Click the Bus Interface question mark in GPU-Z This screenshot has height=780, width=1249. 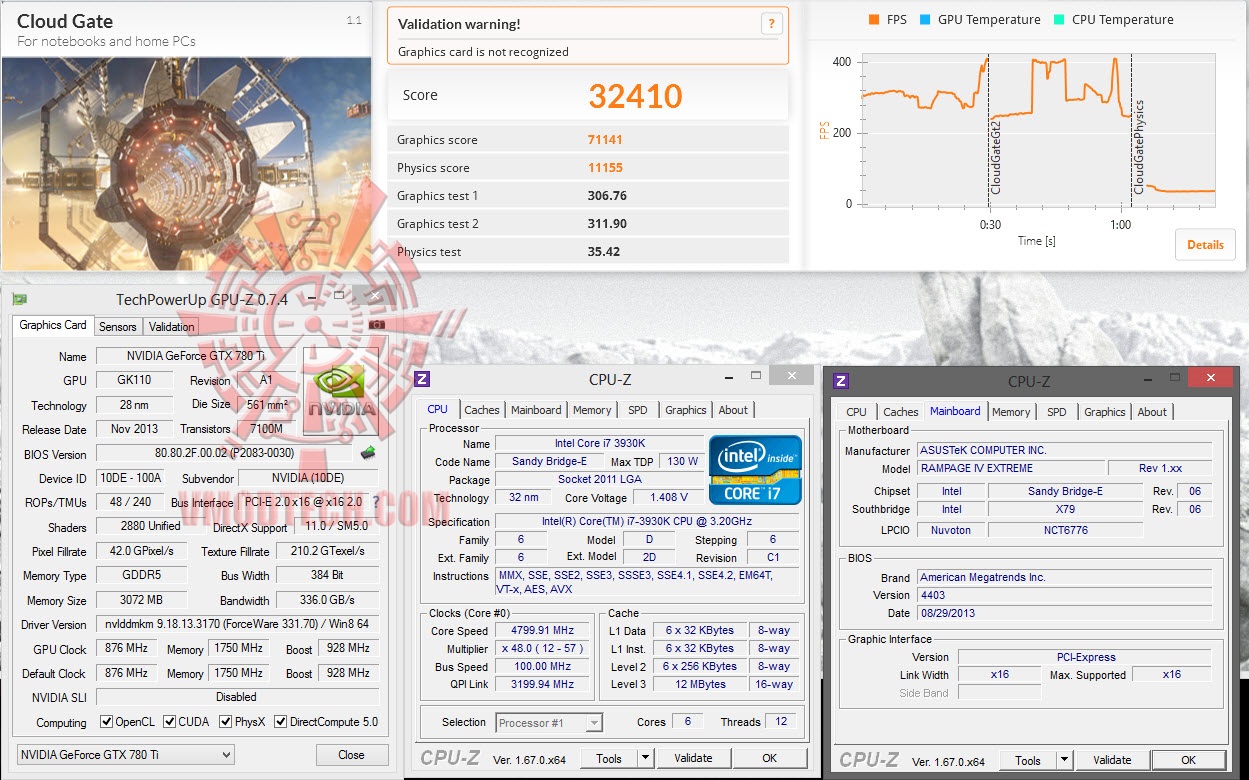(x=375, y=502)
